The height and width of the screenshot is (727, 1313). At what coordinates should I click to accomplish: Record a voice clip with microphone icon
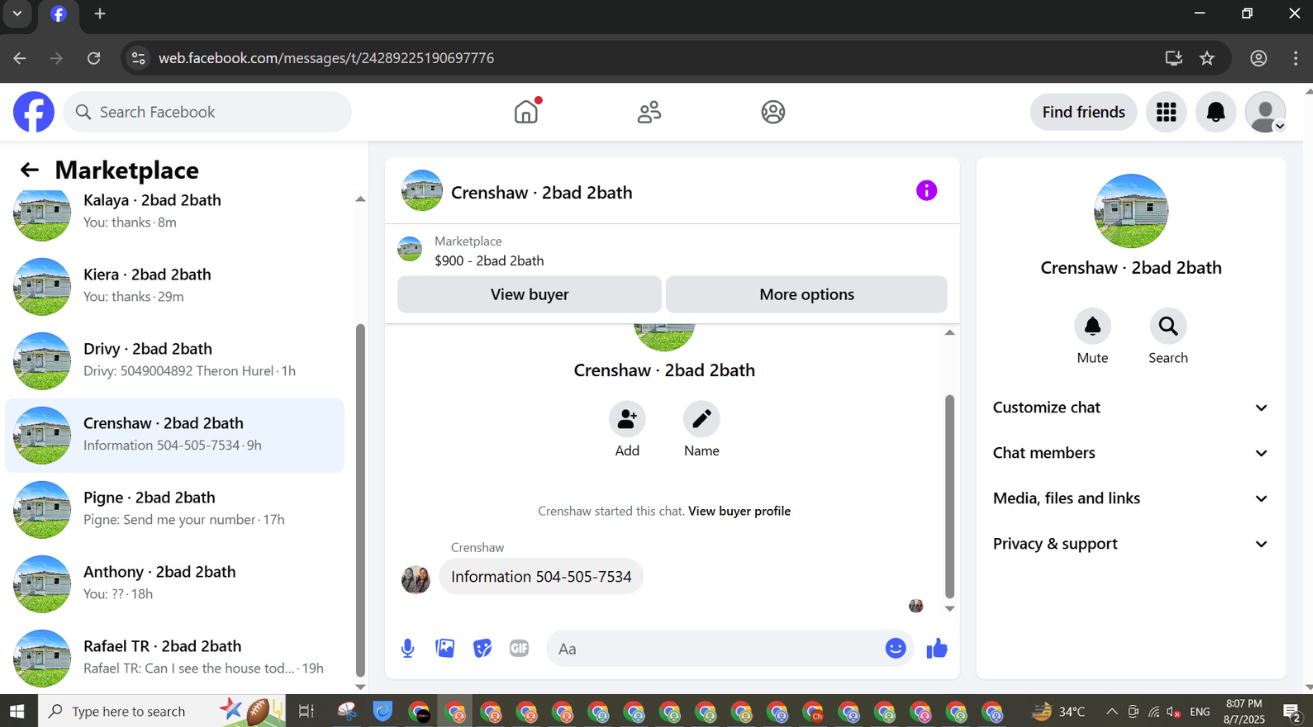tap(408, 648)
